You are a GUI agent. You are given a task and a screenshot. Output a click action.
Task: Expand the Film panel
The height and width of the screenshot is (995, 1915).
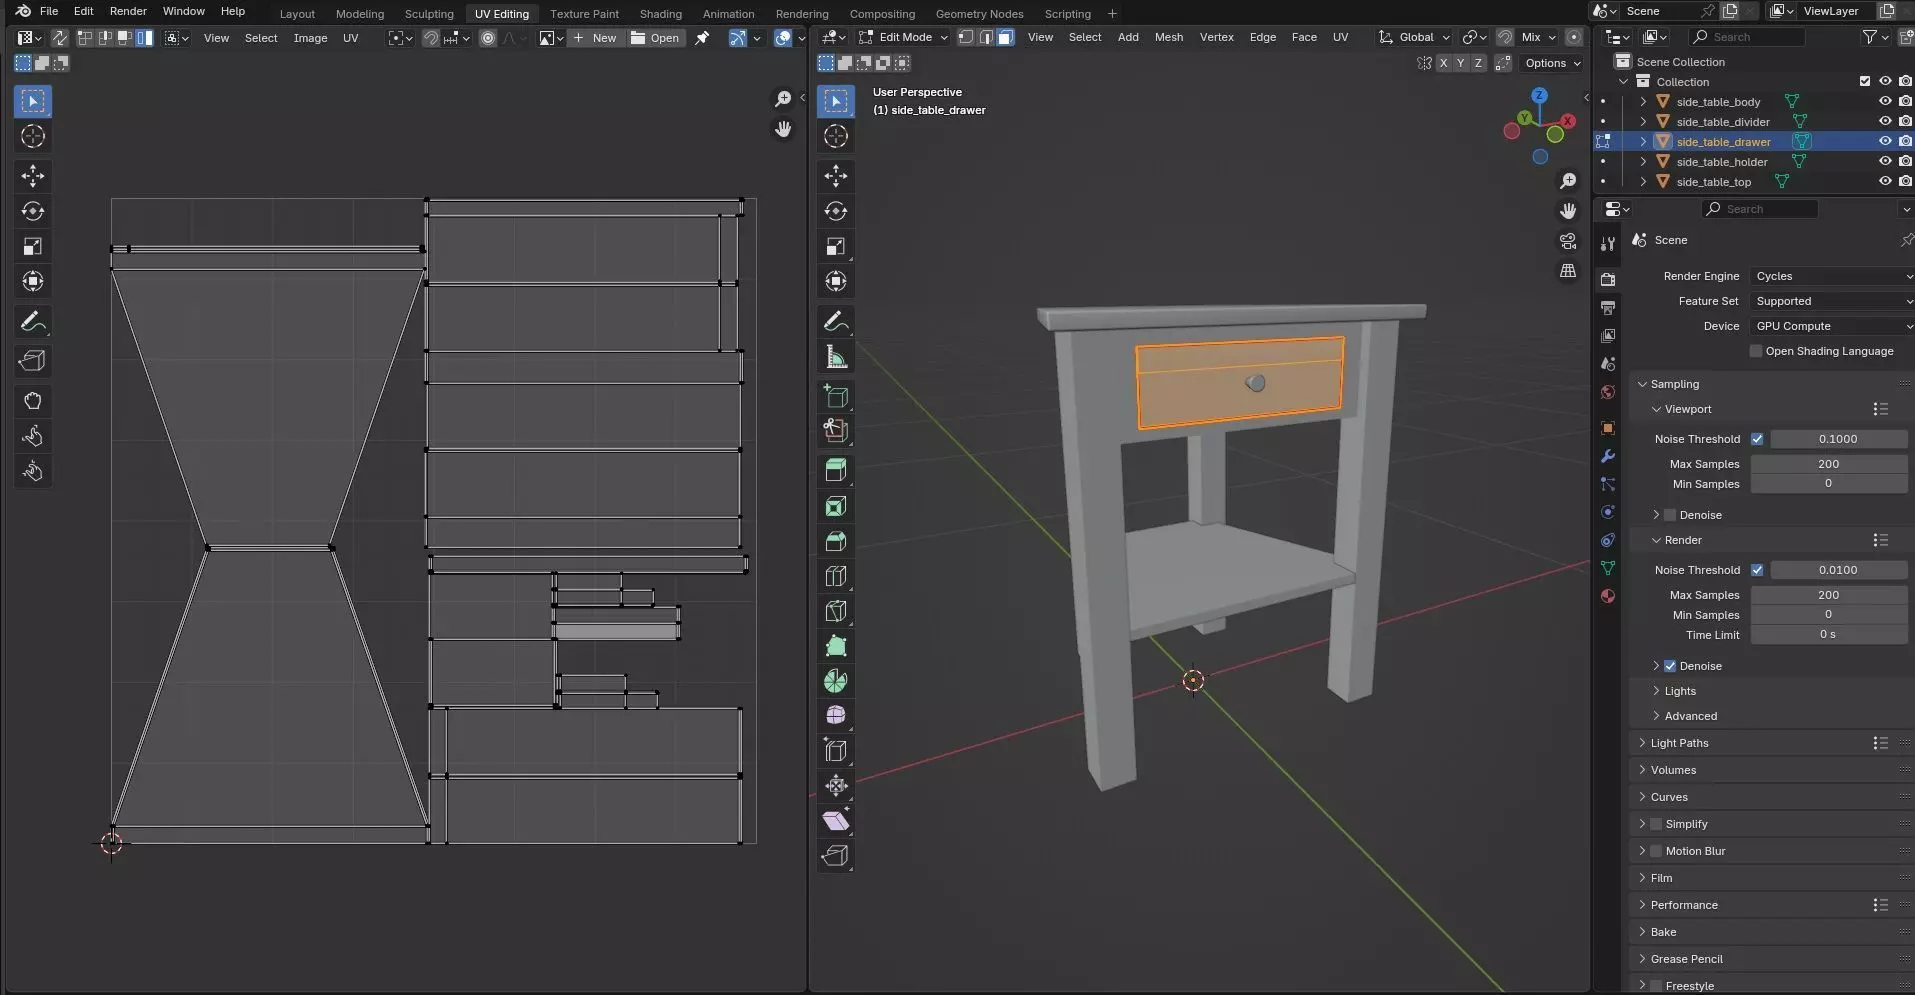[1661, 878]
